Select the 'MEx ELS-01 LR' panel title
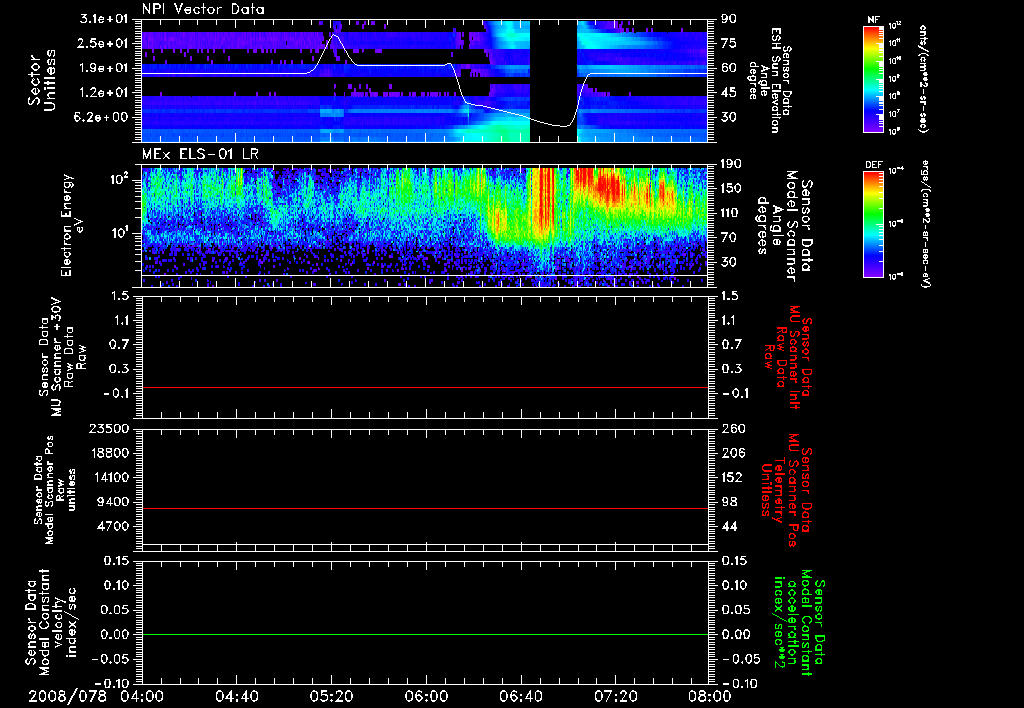Image resolution: width=1024 pixels, height=708 pixels. pyautogui.click(x=200, y=155)
